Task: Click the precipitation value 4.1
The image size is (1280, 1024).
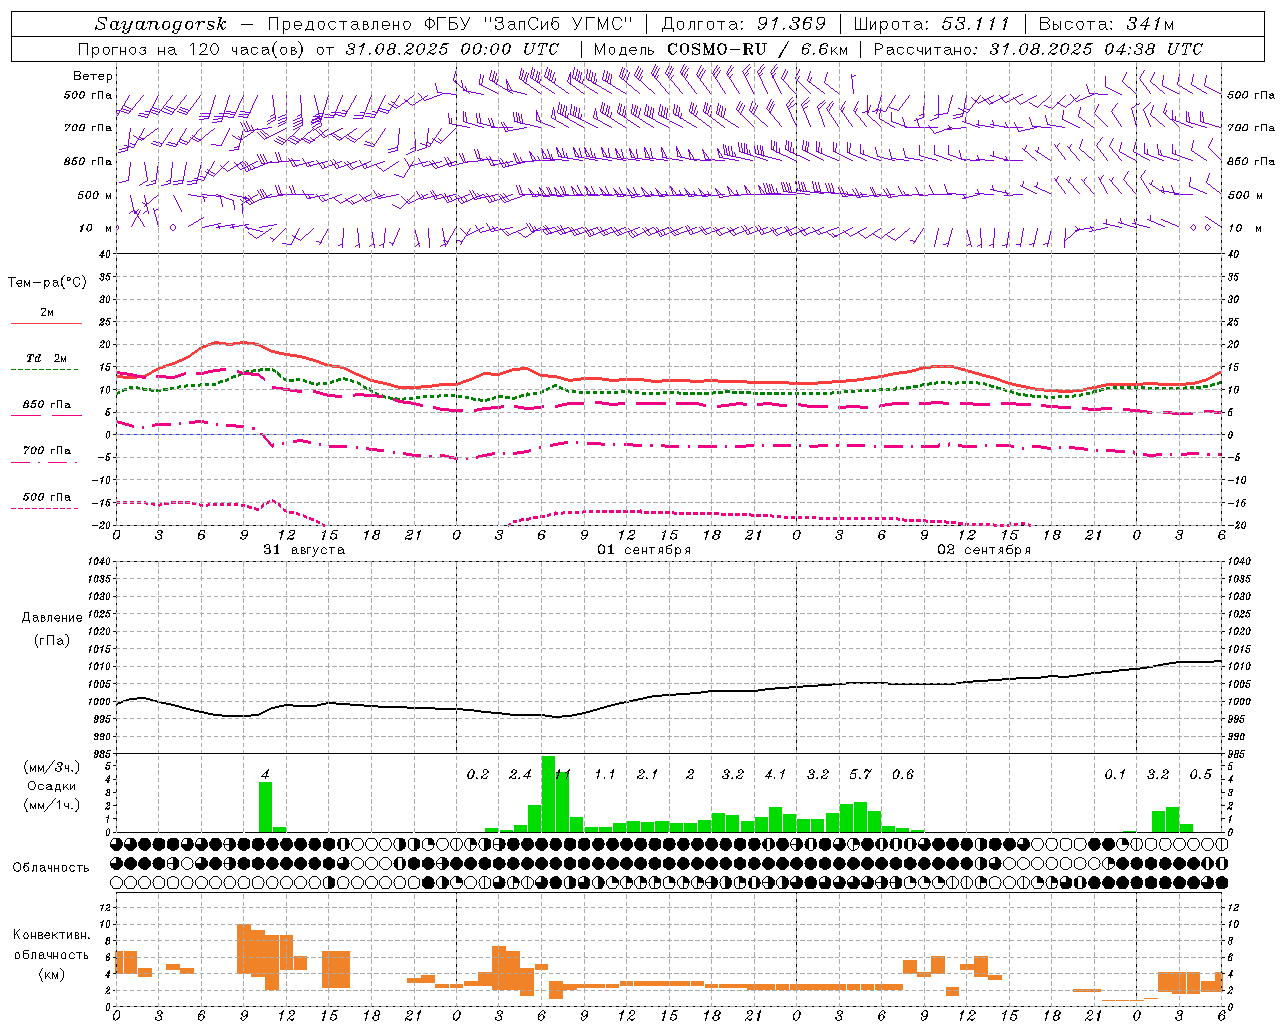Action: click(775, 774)
